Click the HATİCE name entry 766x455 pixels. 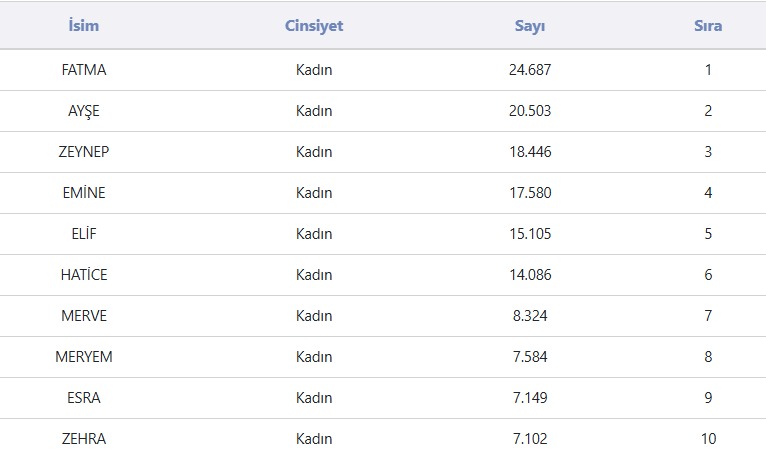point(83,275)
